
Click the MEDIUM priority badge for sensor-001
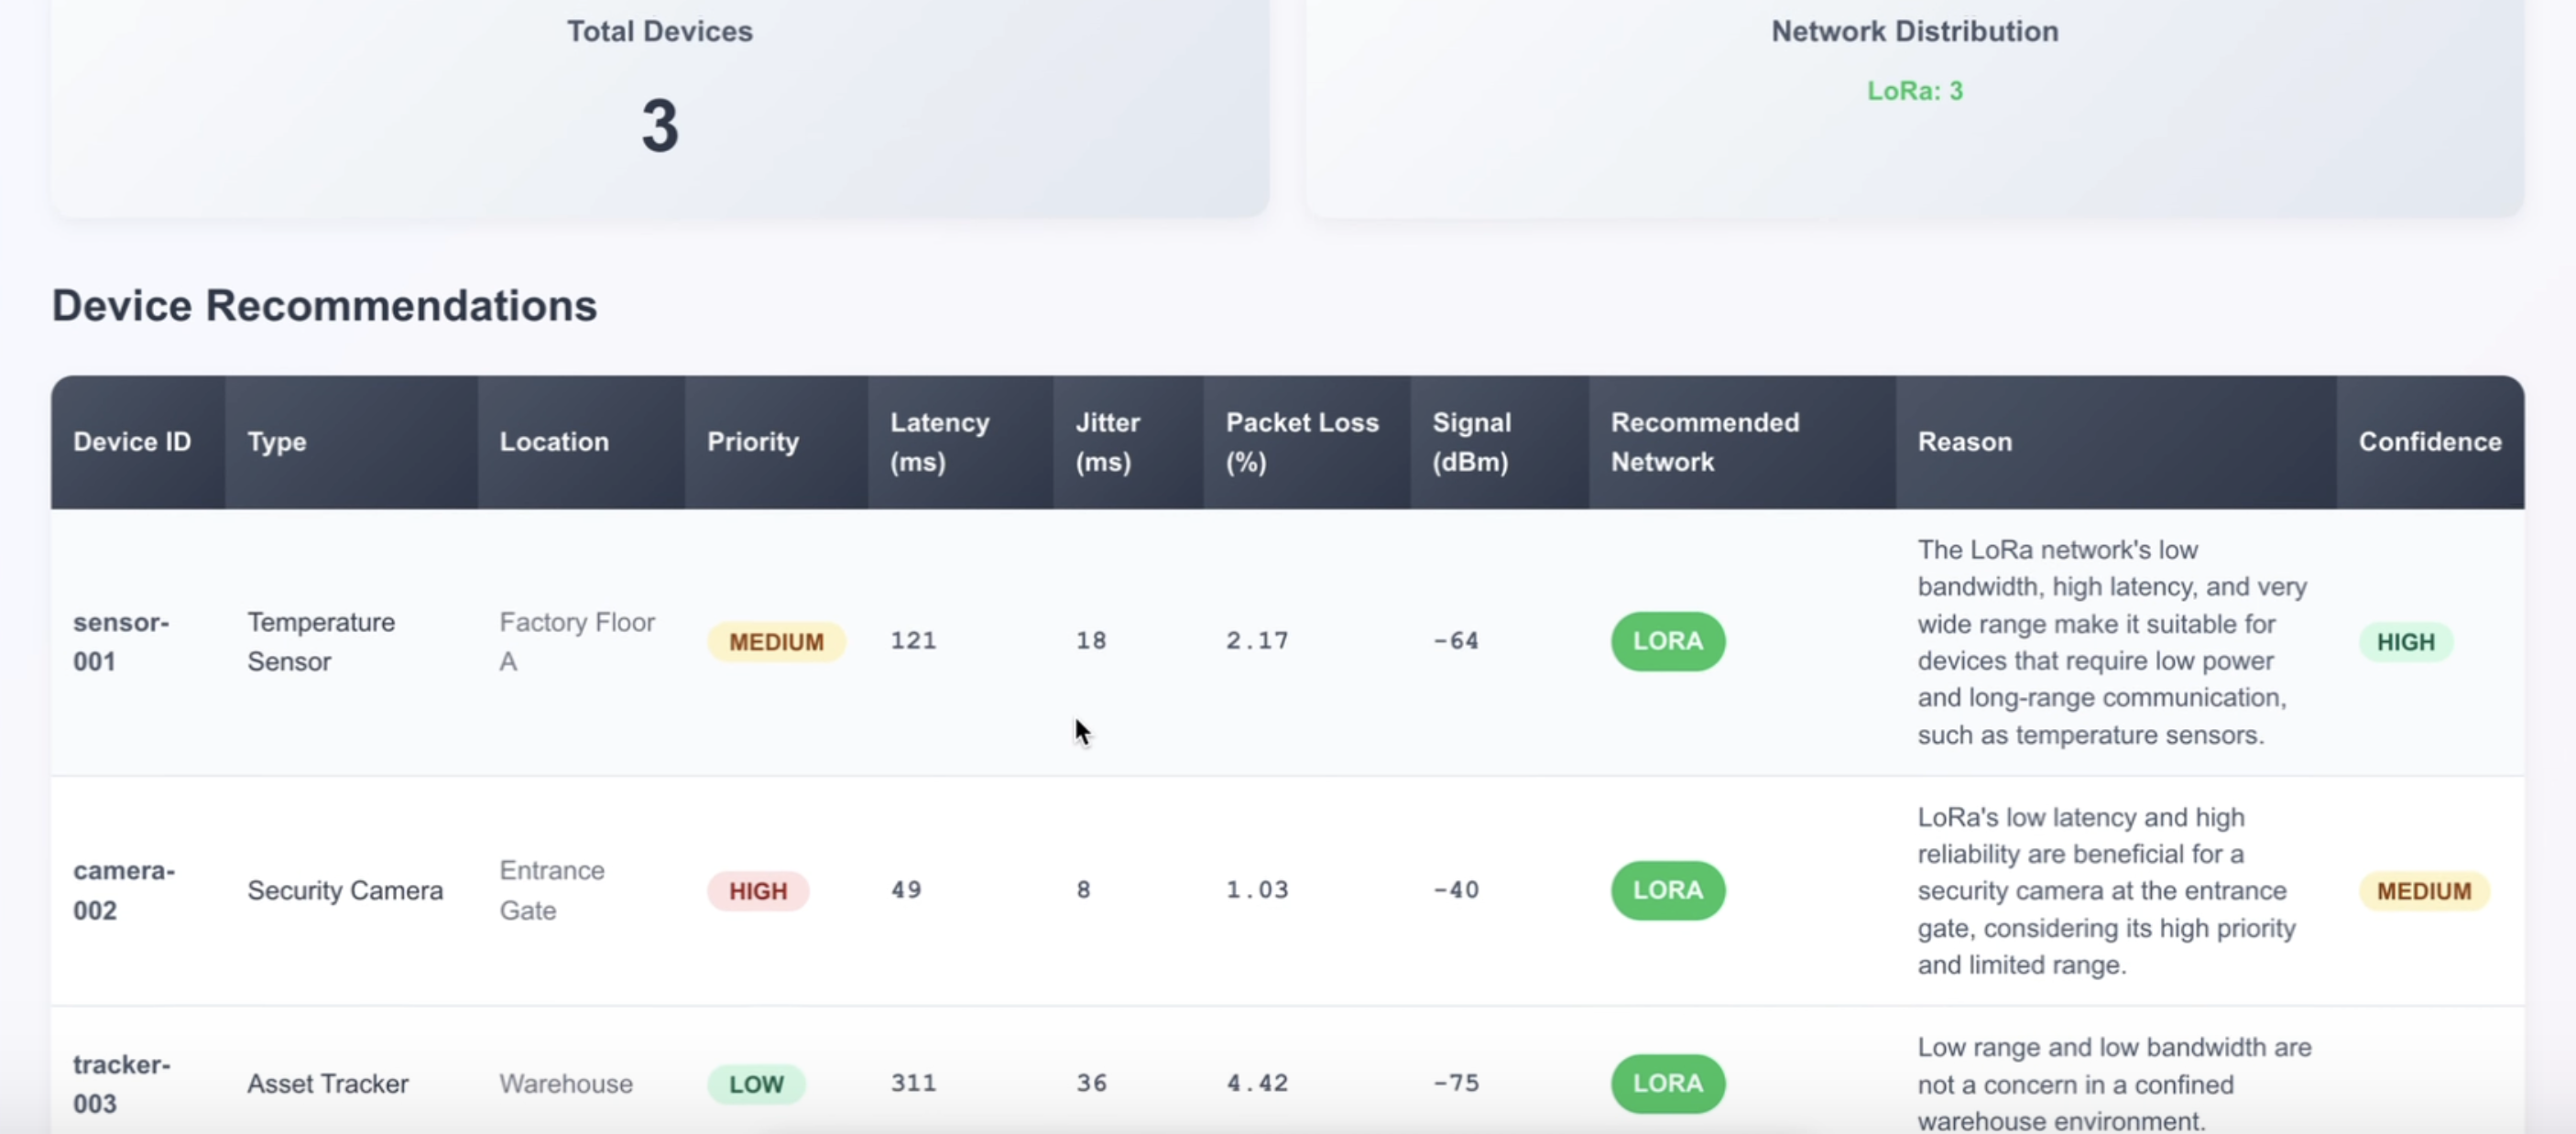click(776, 642)
